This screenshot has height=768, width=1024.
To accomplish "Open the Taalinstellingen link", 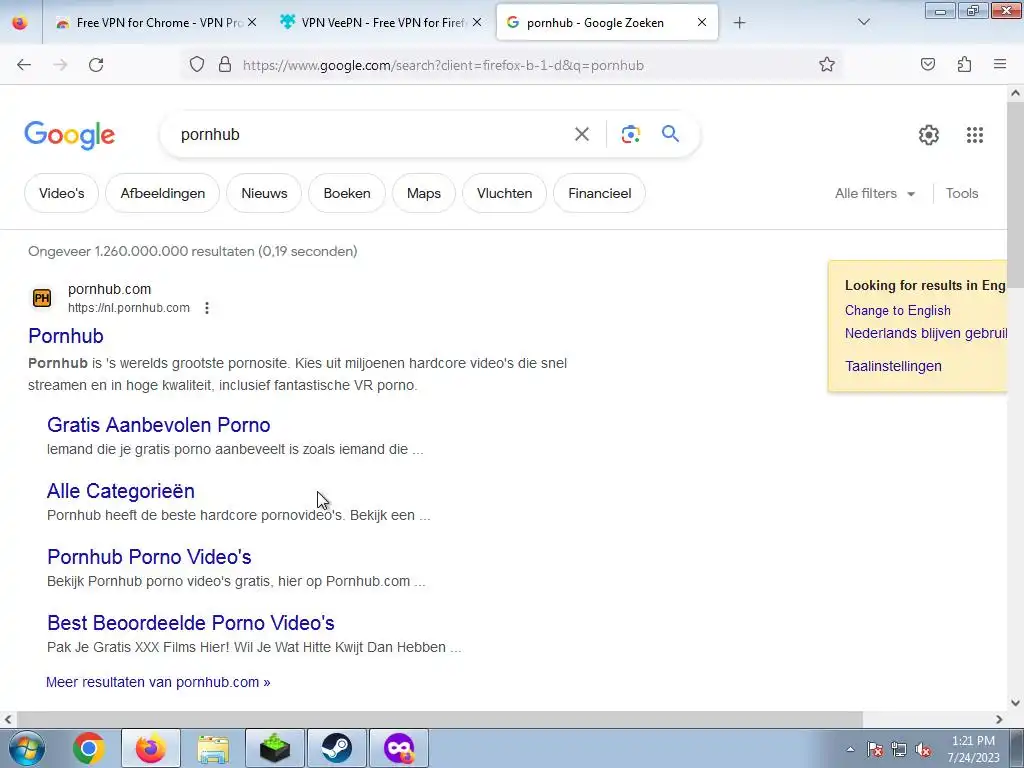I will pos(893,366).
